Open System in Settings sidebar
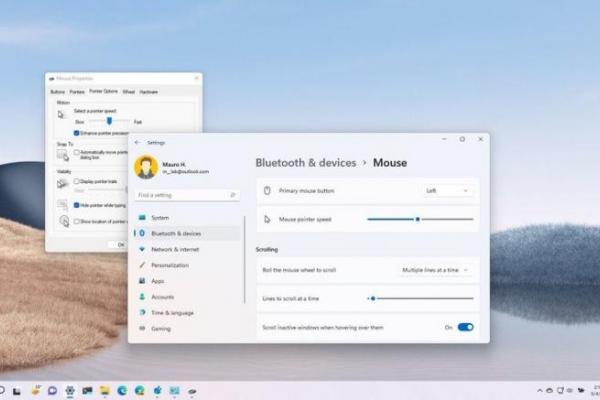The width and height of the screenshot is (600, 400). [x=188, y=217]
